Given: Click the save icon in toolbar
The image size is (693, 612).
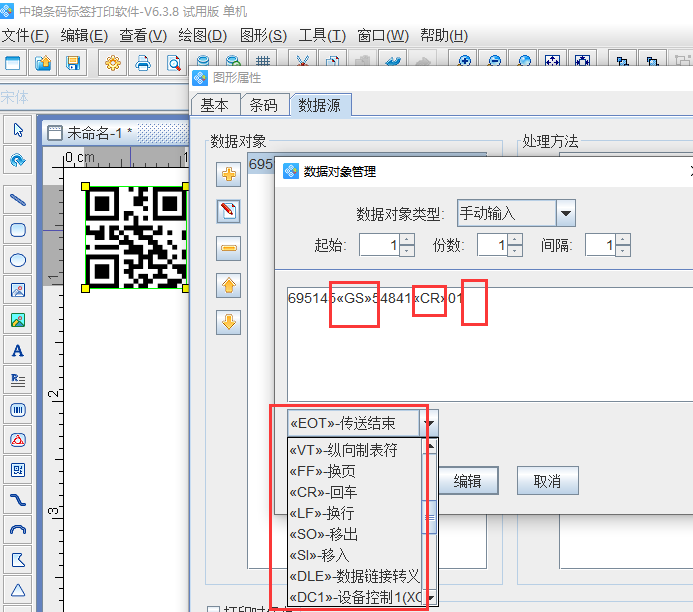Looking at the screenshot, I should tap(72, 64).
